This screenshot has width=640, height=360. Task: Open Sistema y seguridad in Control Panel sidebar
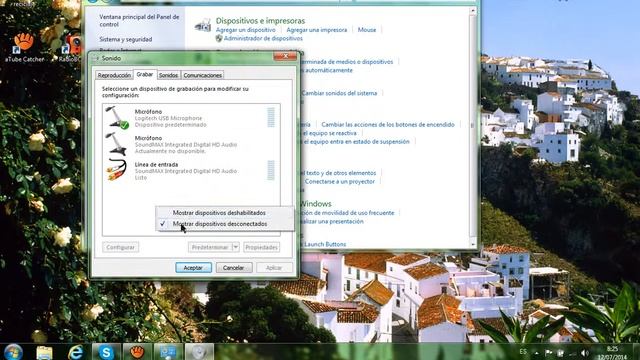tap(126, 39)
